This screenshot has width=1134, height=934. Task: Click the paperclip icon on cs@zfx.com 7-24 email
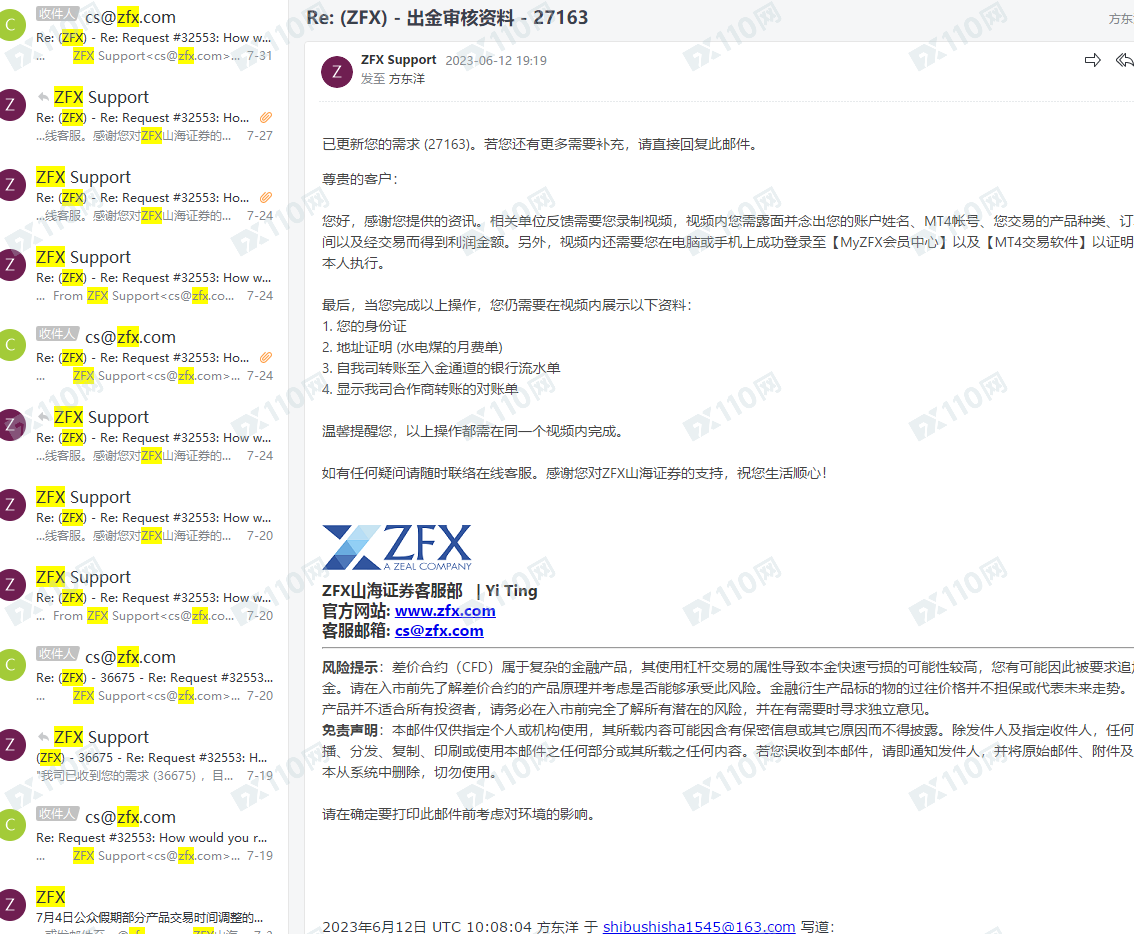(265, 358)
